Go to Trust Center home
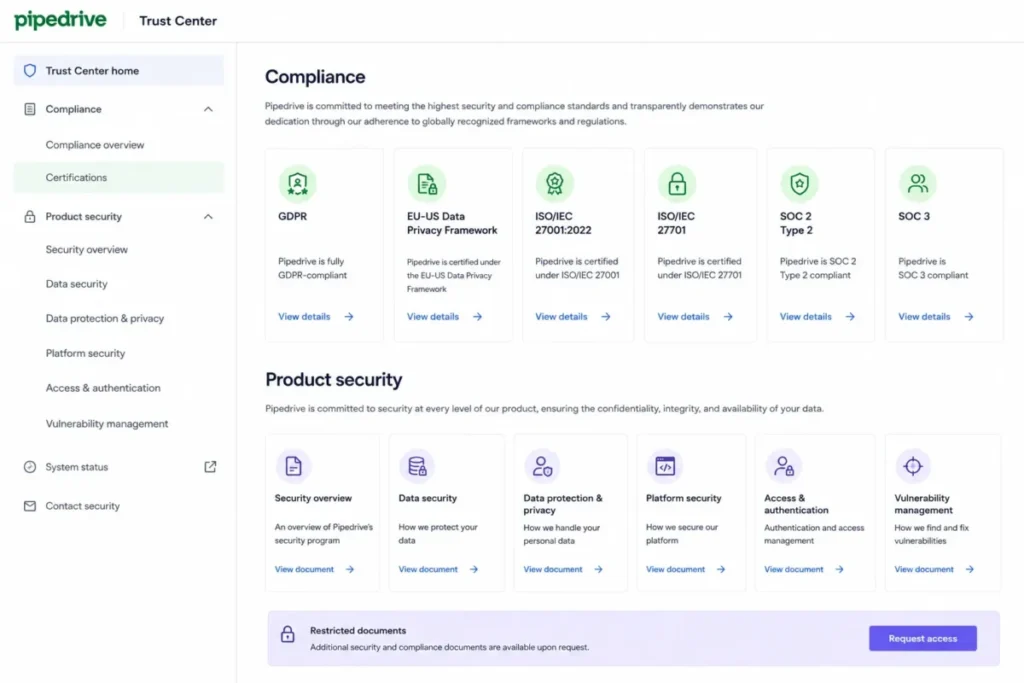This screenshot has height=683, width=1024. click(x=118, y=71)
